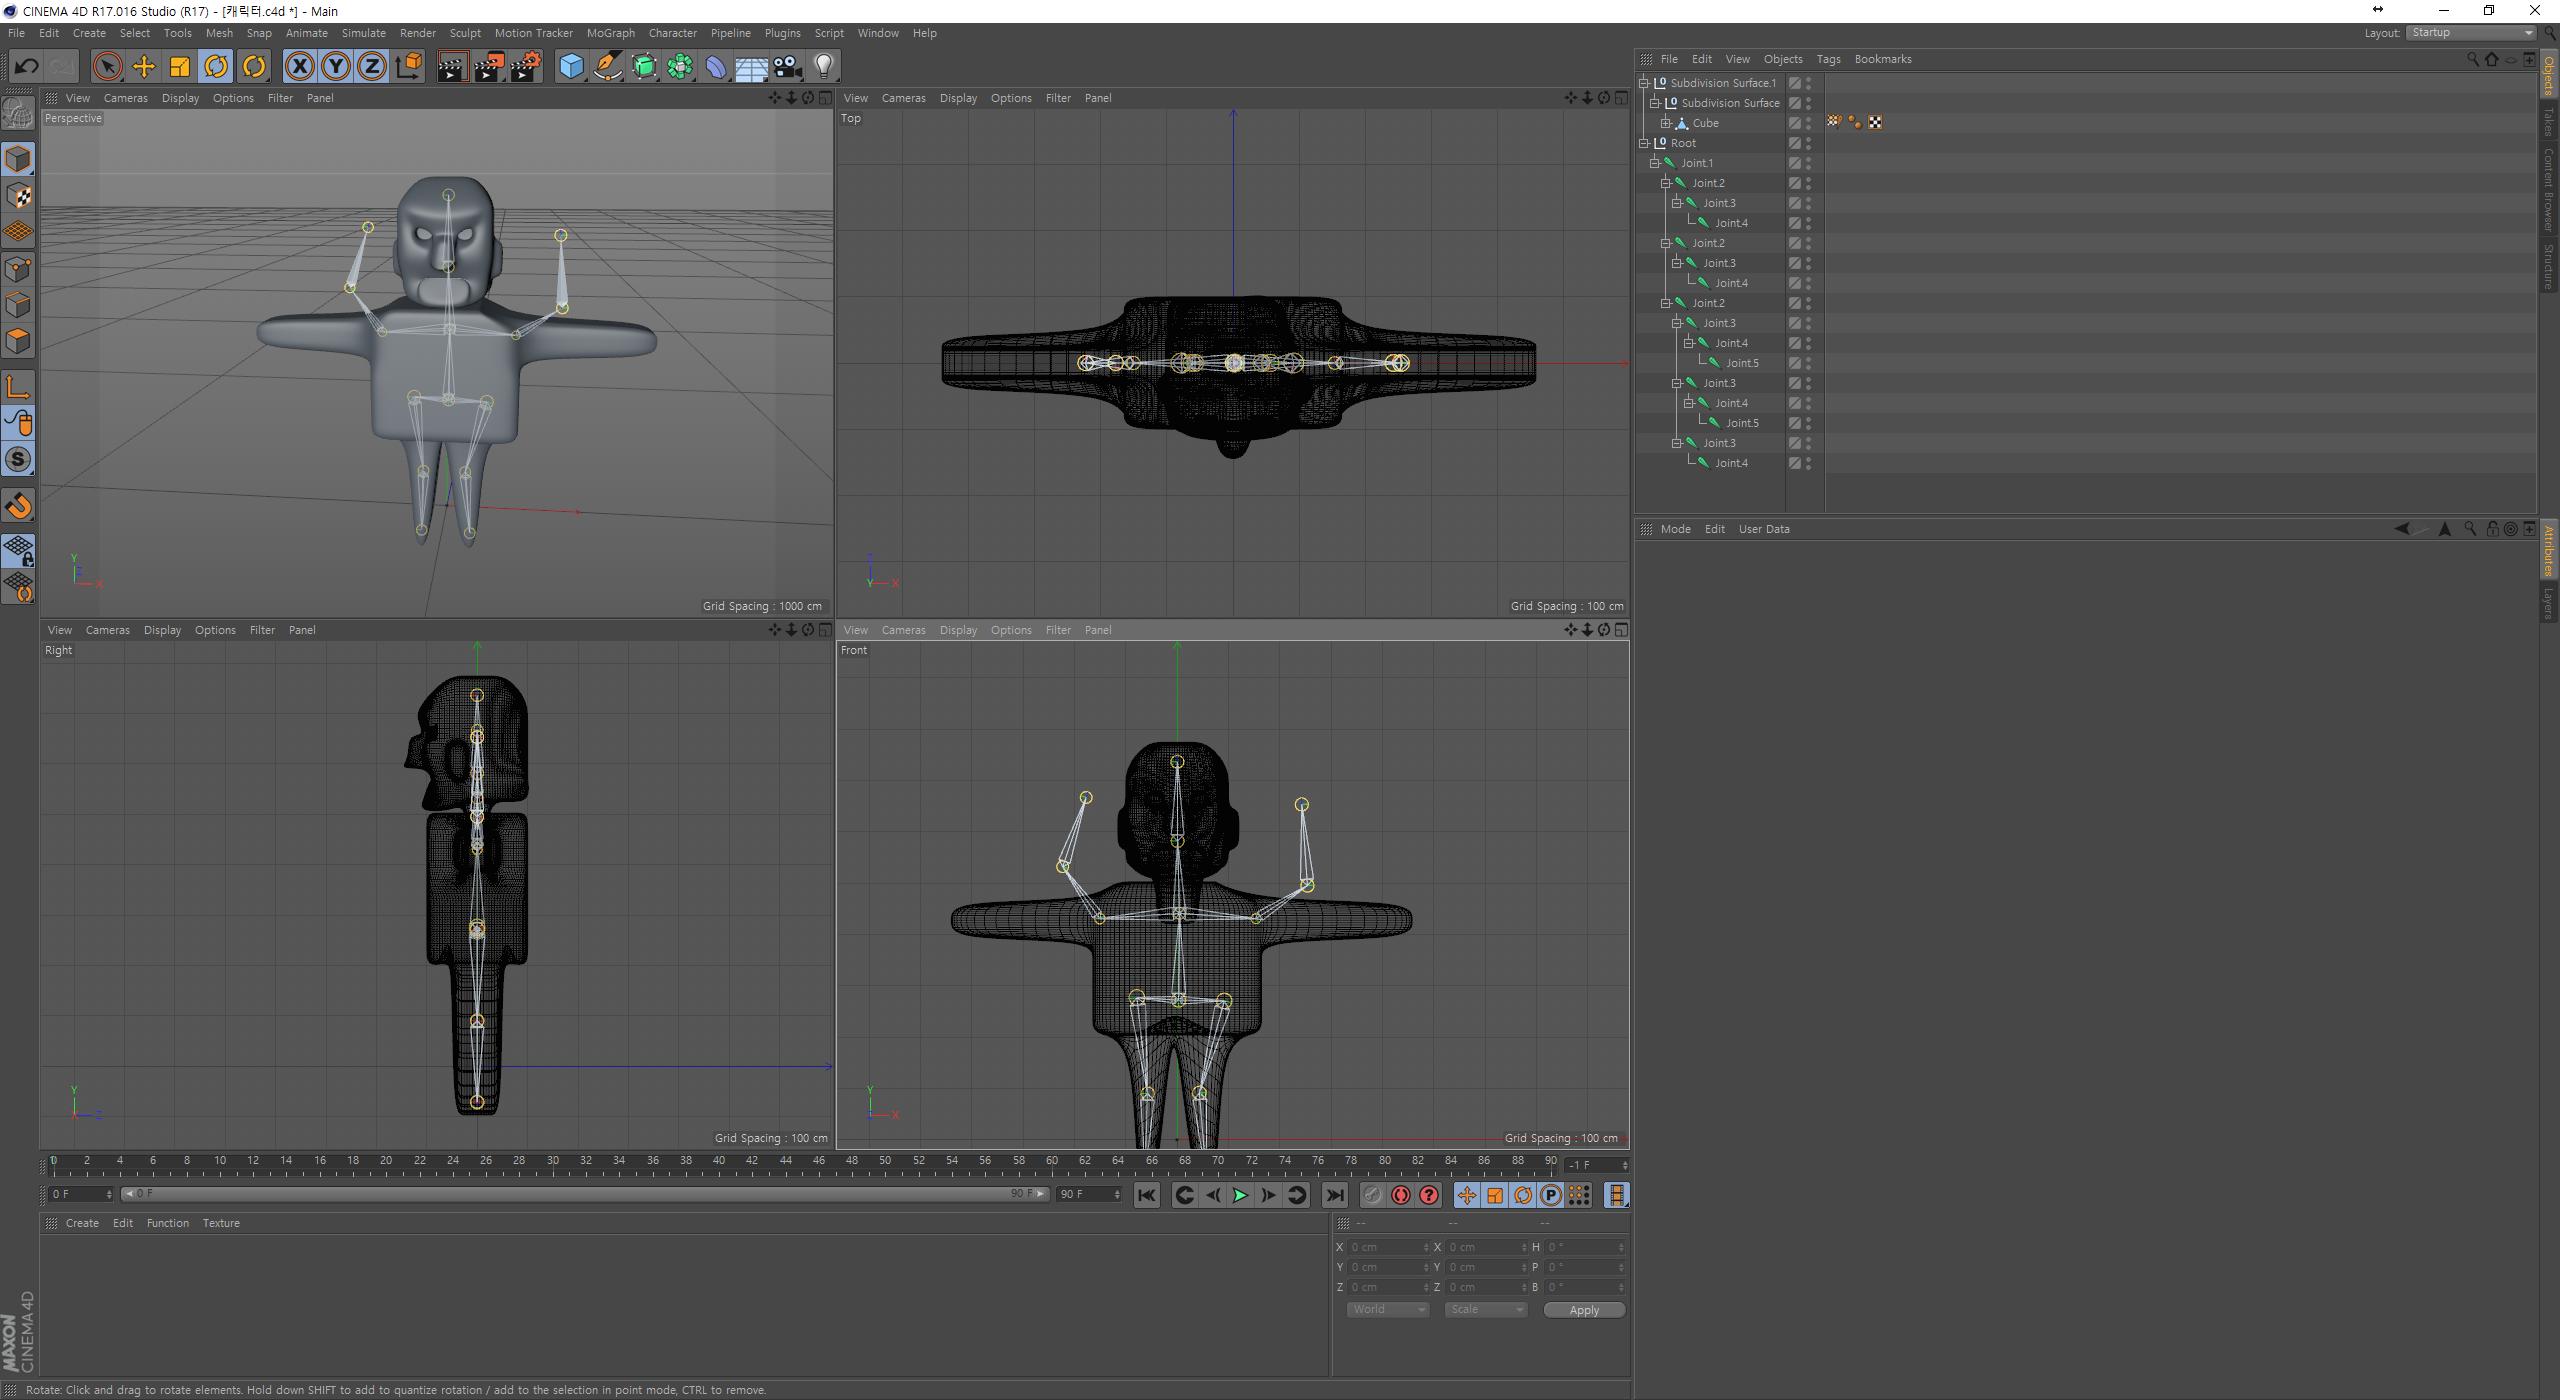Open the Sculpt menu
The image size is (2560, 1400).
pyautogui.click(x=465, y=33)
